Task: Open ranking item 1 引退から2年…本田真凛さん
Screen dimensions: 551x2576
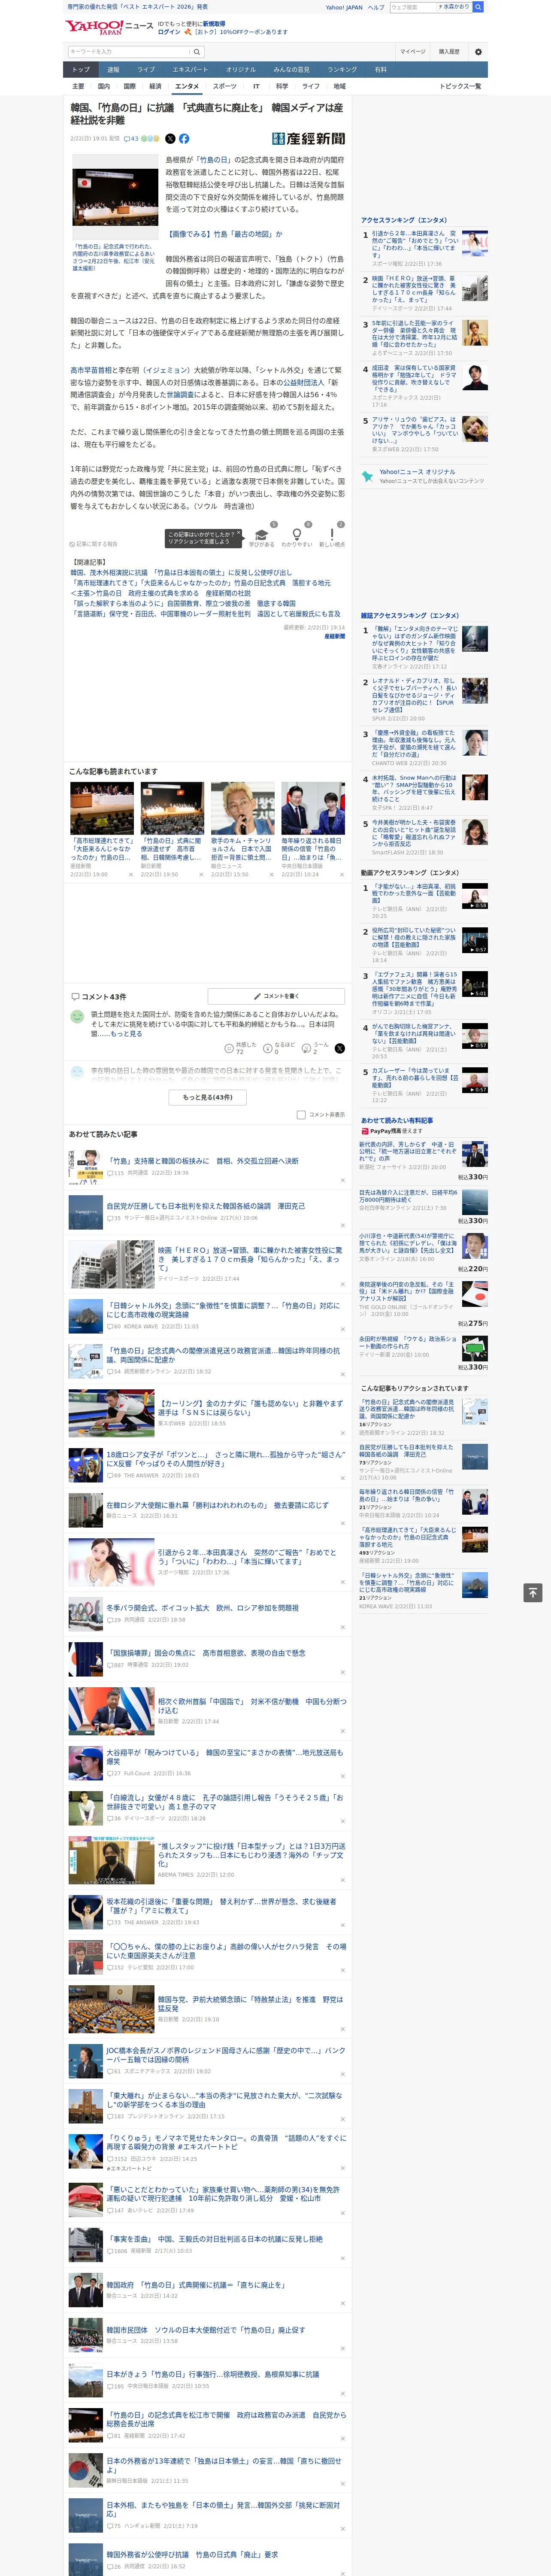Action: pyautogui.click(x=415, y=243)
